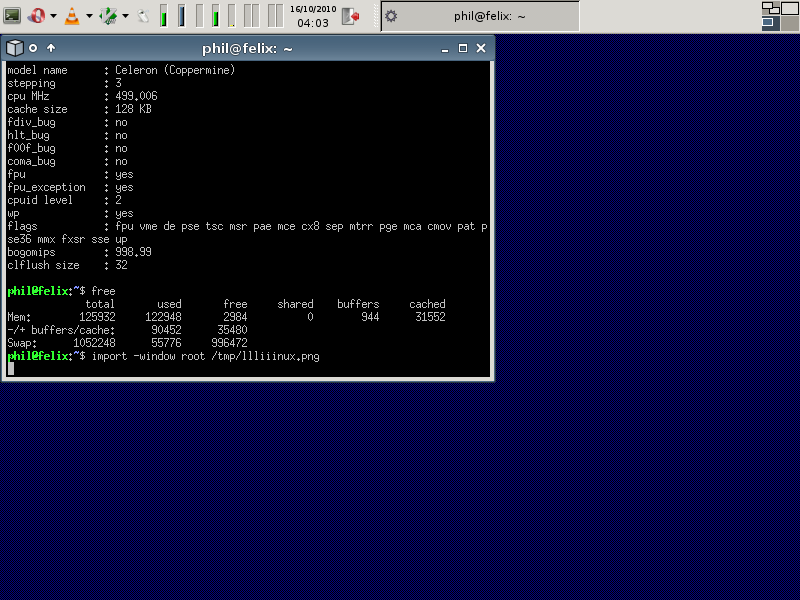The image size is (800, 600).
Task: Click the terminal cursor on the empty prompt line
Action: click(x=11, y=369)
